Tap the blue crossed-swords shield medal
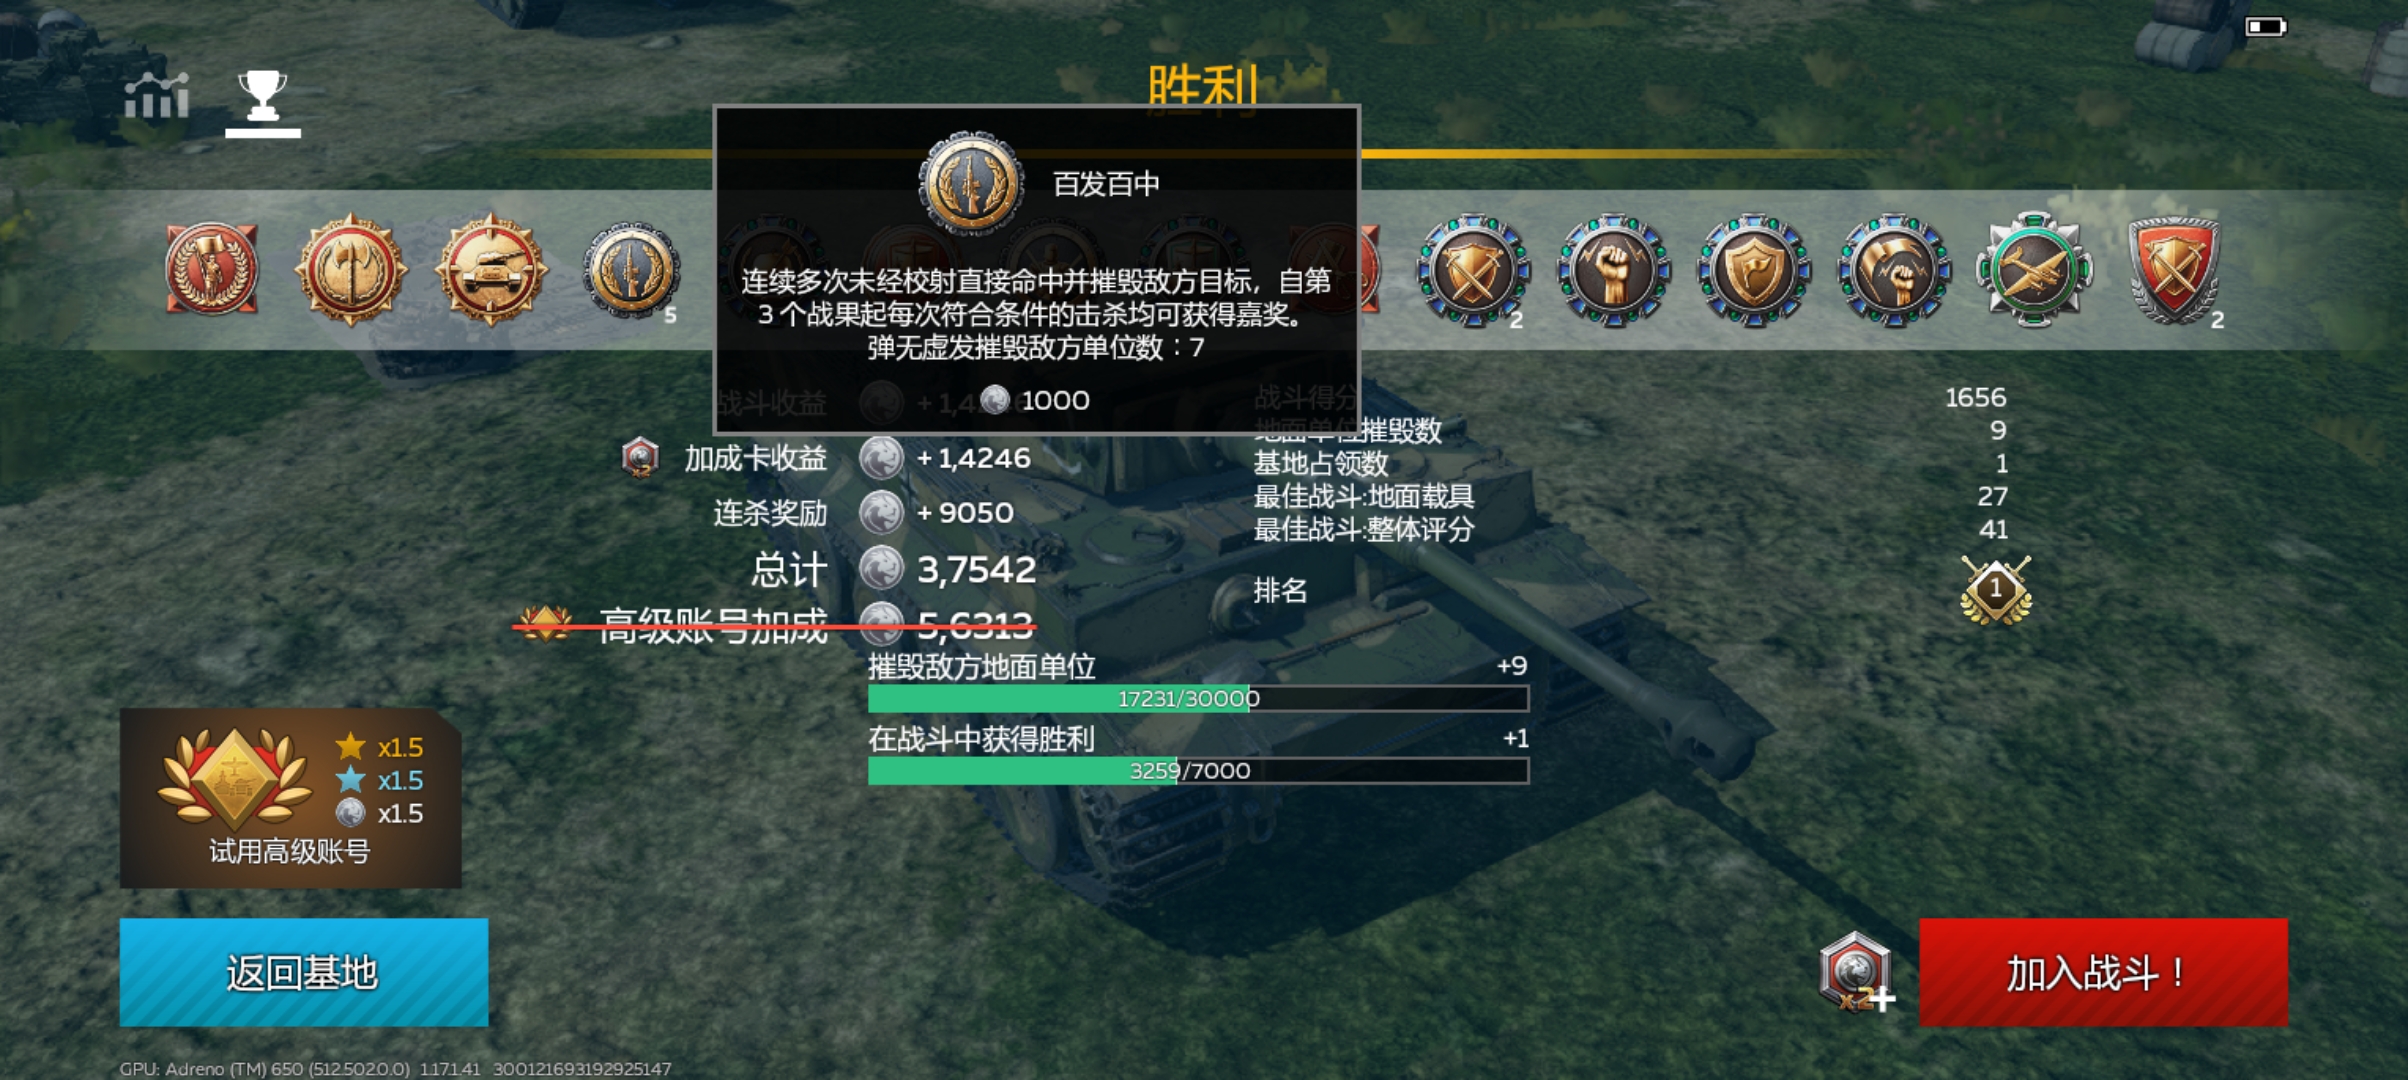Screen dimensions: 2408x1080 point(1473,270)
